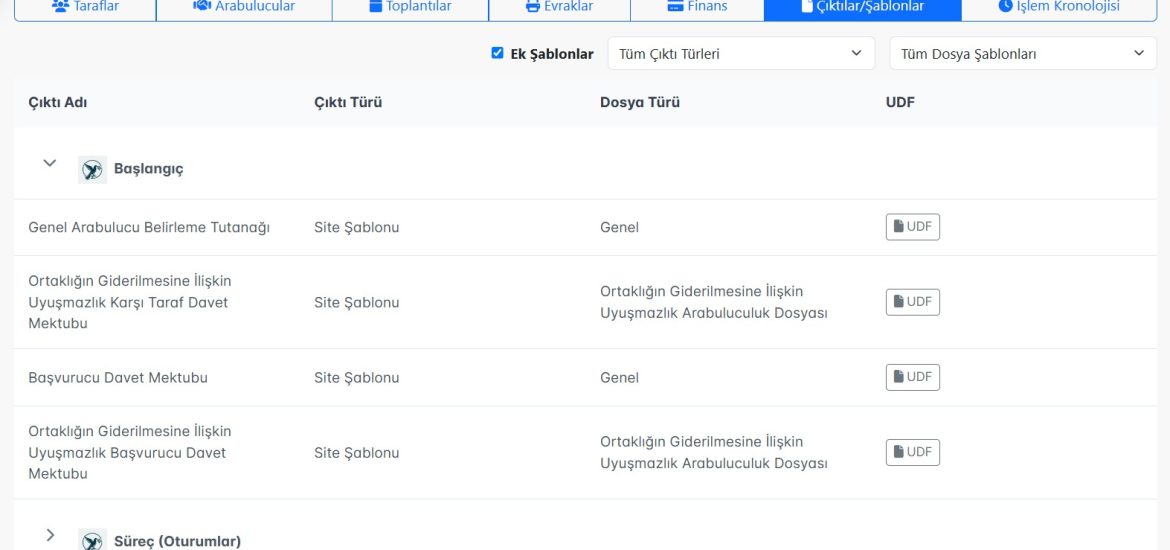Switch to the Arabulucular tab
Image resolution: width=1170 pixels, height=550 pixels.
click(244, 7)
